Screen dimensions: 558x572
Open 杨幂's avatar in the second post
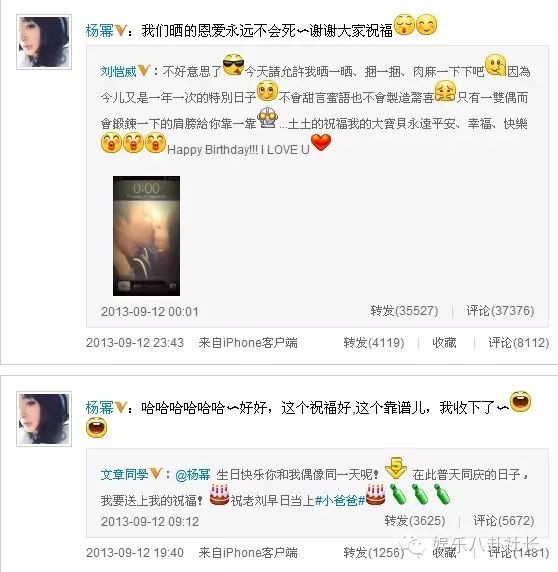(x=44, y=419)
